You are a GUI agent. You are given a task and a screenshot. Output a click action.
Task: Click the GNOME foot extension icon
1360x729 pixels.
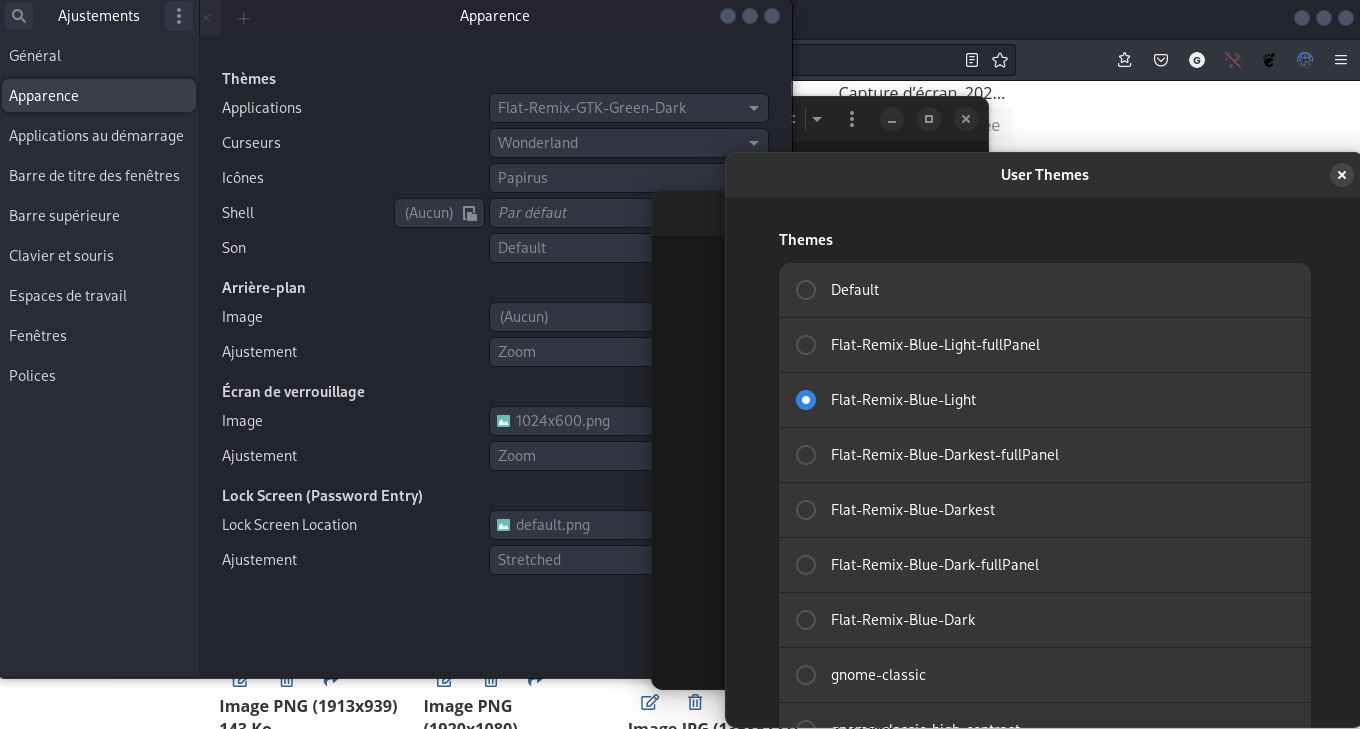(x=1269, y=60)
